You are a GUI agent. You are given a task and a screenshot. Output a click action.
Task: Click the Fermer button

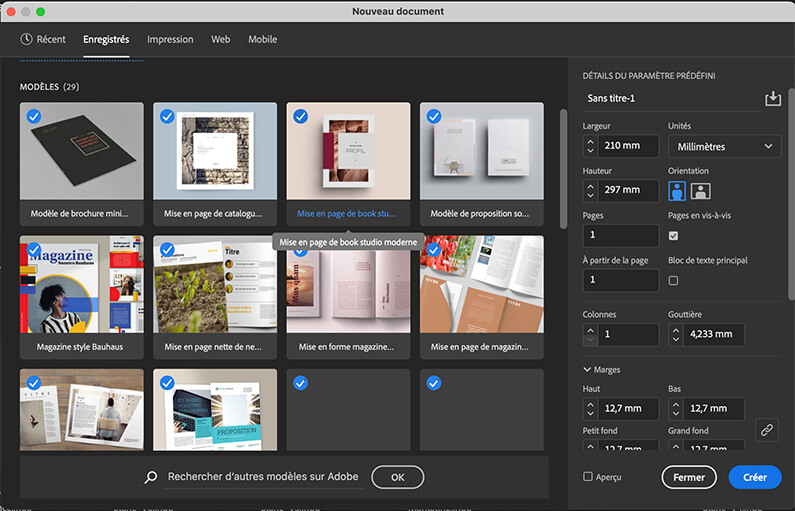688,477
